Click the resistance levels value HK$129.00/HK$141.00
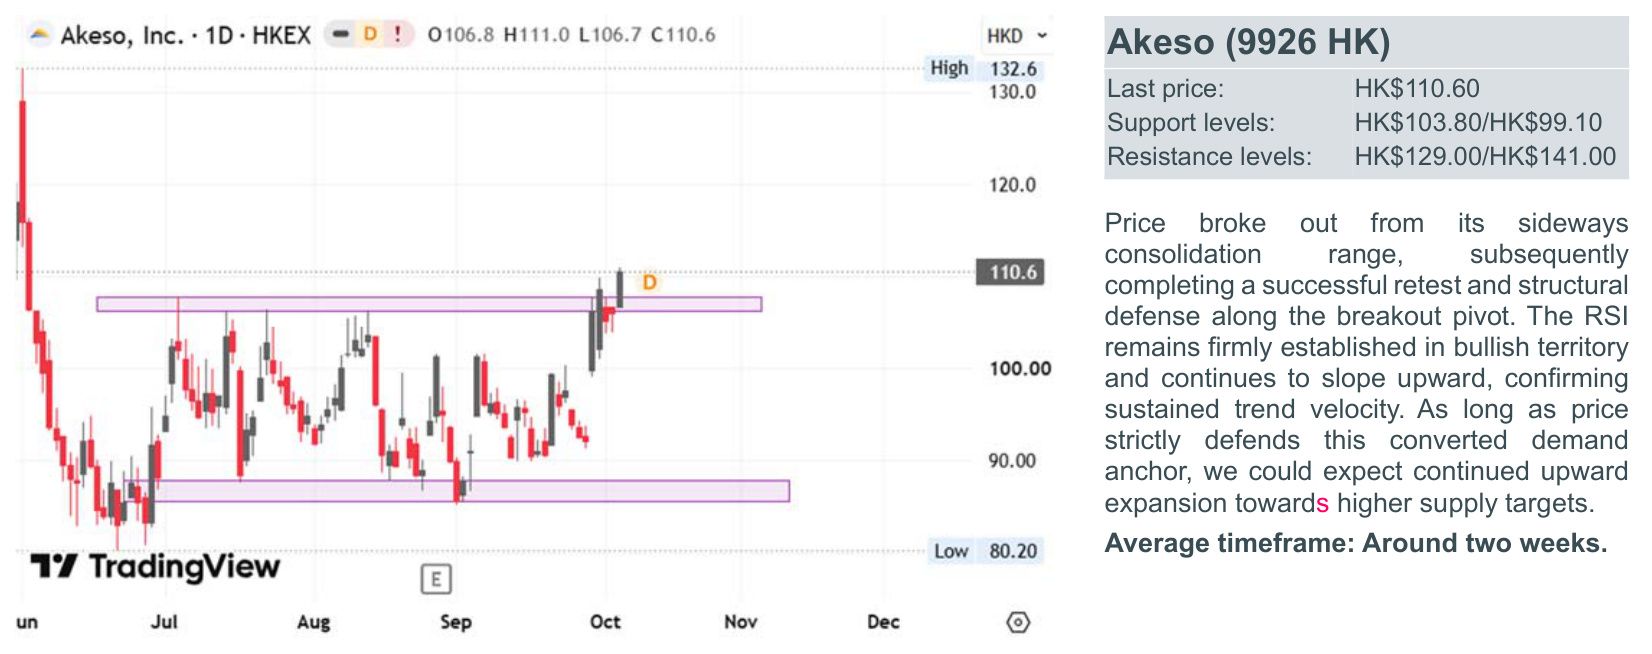The width and height of the screenshot is (1652, 654). 1485,156
